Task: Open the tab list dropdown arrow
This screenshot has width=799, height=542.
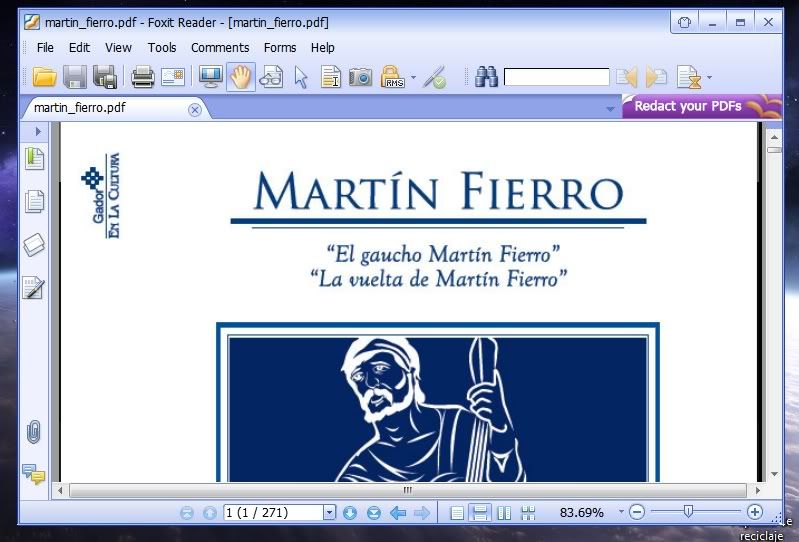Action: pyautogui.click(x=610, y=109)
